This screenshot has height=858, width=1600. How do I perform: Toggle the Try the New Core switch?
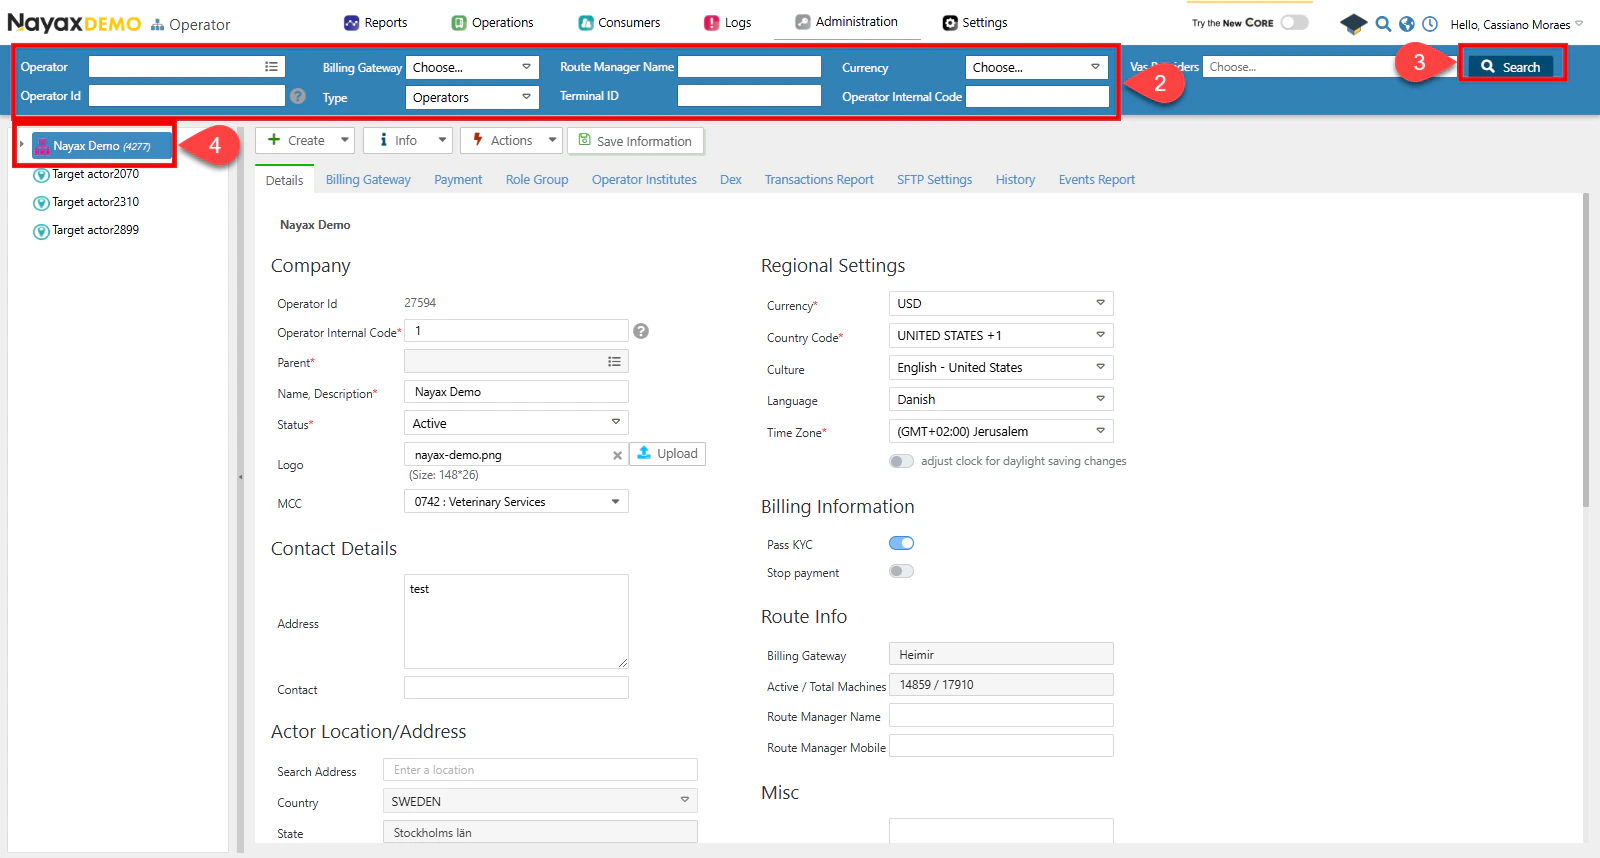pos(1295,22)
